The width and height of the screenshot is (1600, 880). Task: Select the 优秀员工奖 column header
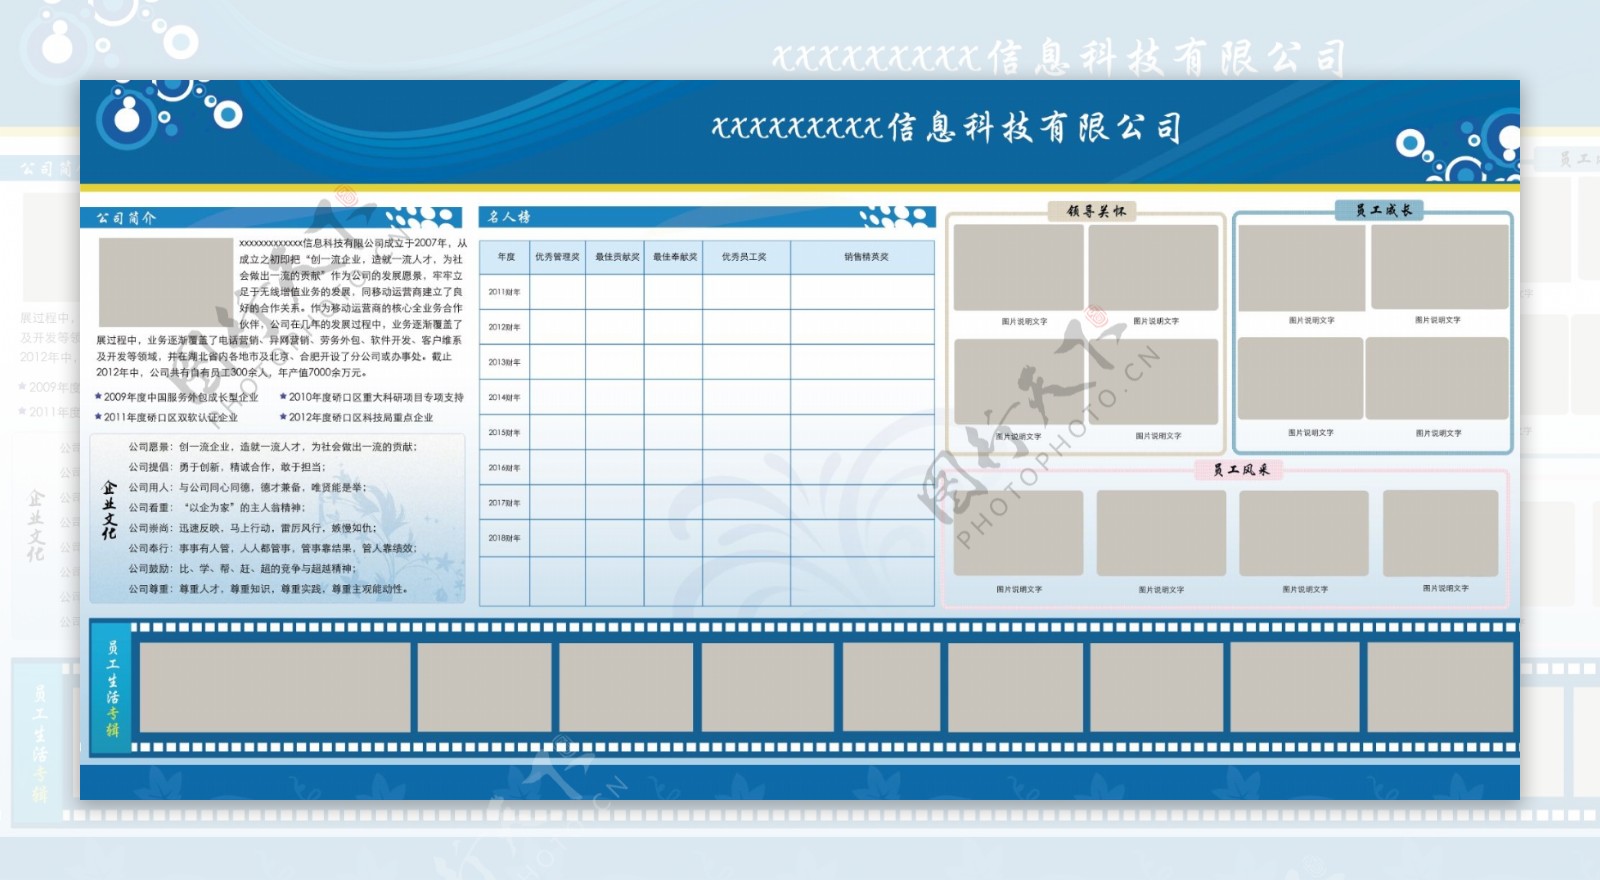click(x=744, y=257)
